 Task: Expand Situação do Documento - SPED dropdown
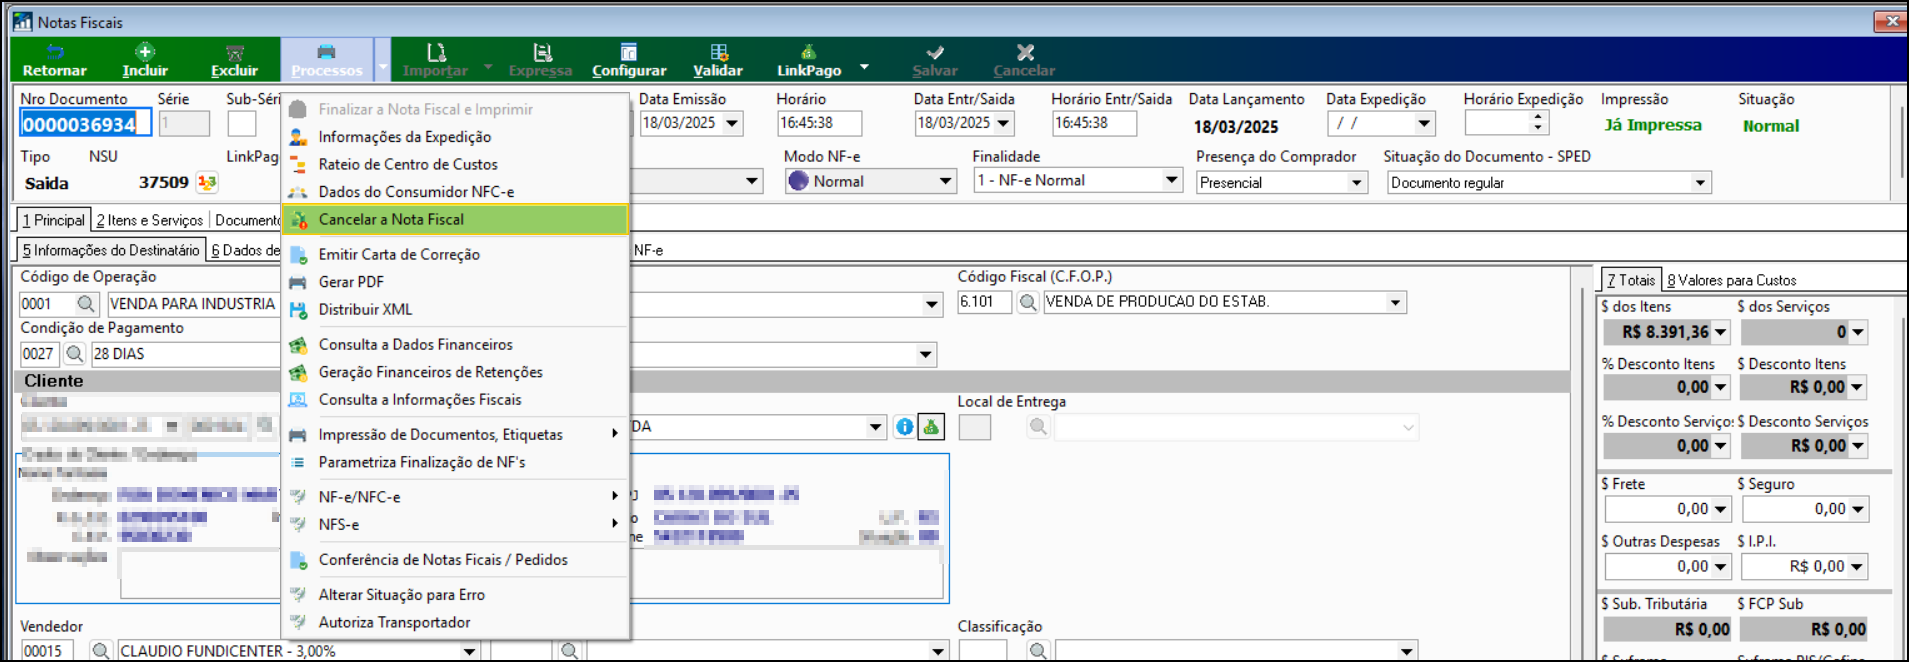tap(1700, 183)
